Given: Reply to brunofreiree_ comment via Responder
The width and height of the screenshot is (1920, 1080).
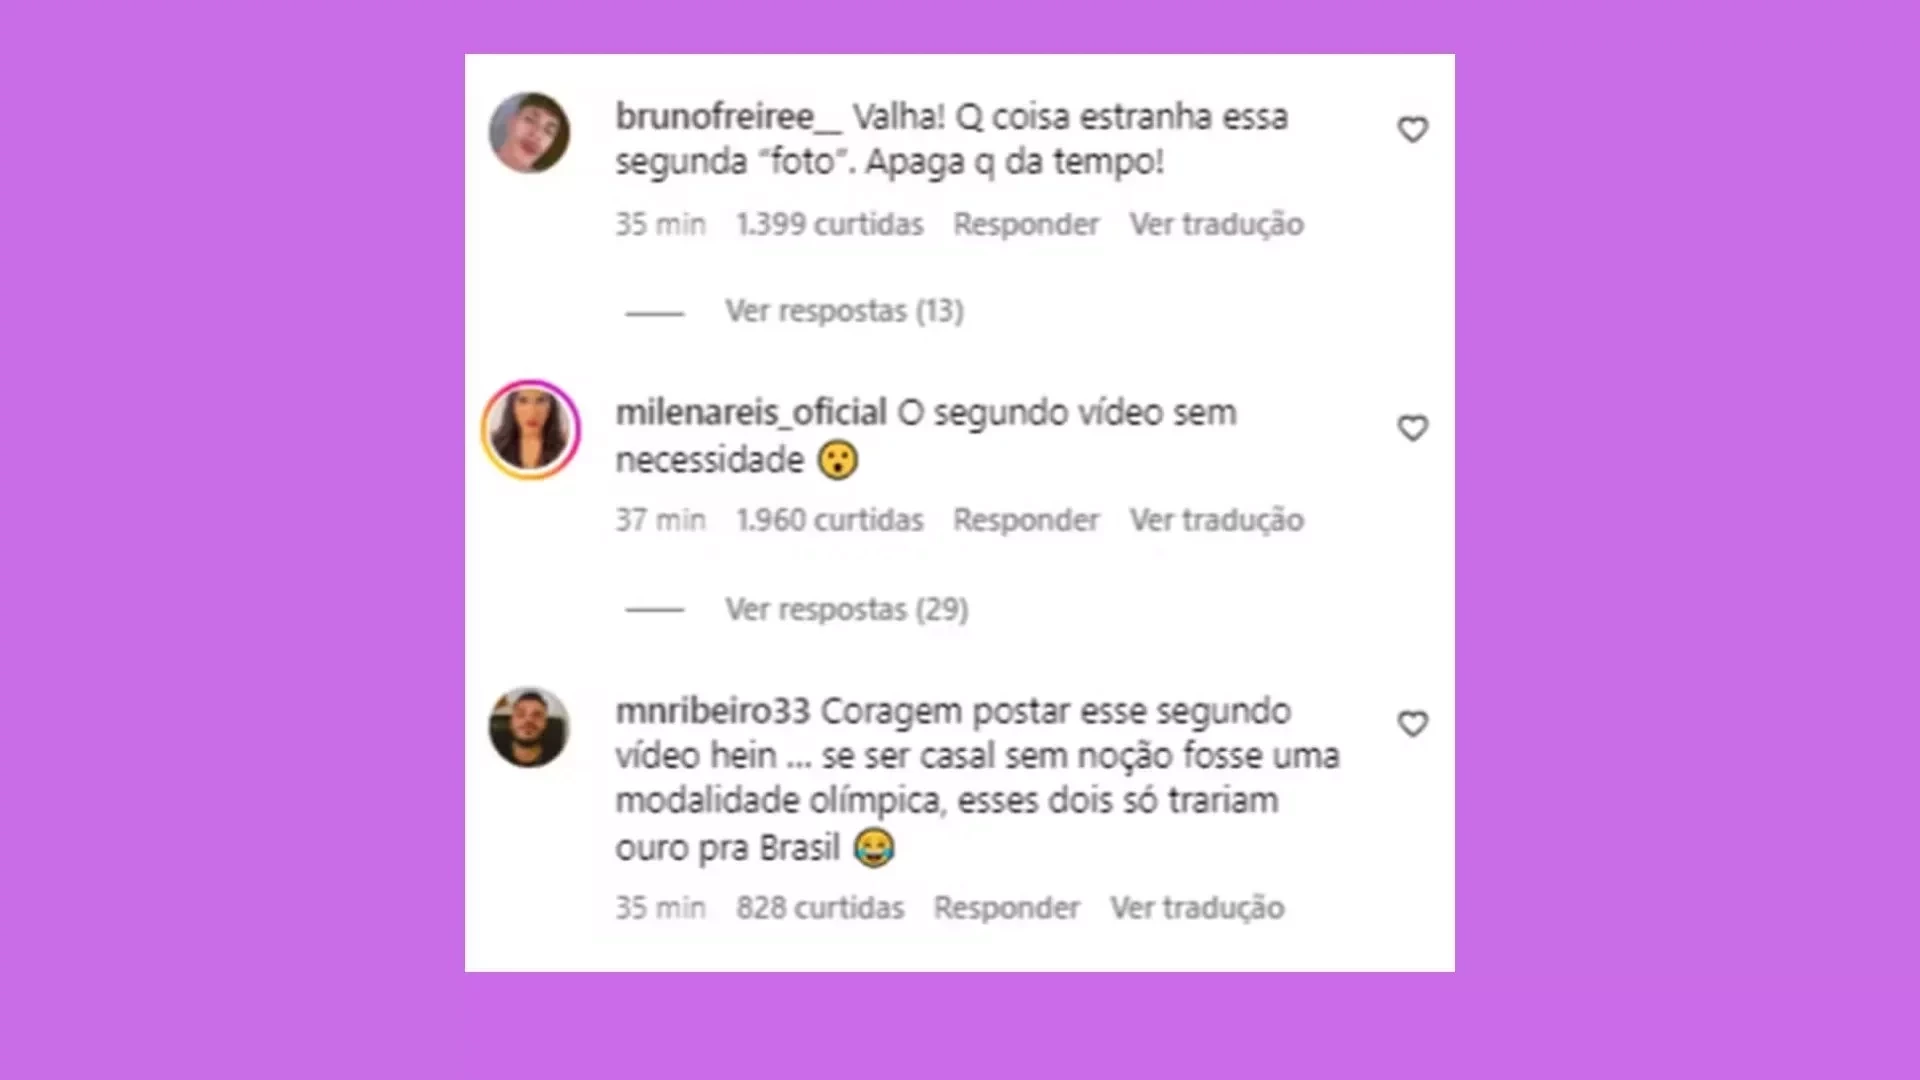Looking at the screenshot, I should pyautogui.click(x=1026, y=224).
